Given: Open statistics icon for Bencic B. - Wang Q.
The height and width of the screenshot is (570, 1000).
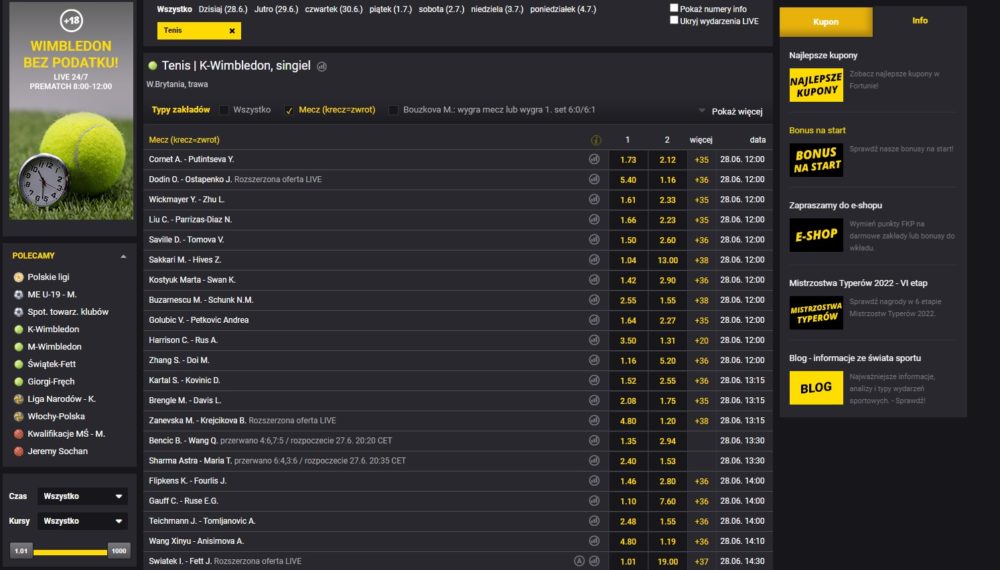Looking at the screenshot, I should [594, 441].
